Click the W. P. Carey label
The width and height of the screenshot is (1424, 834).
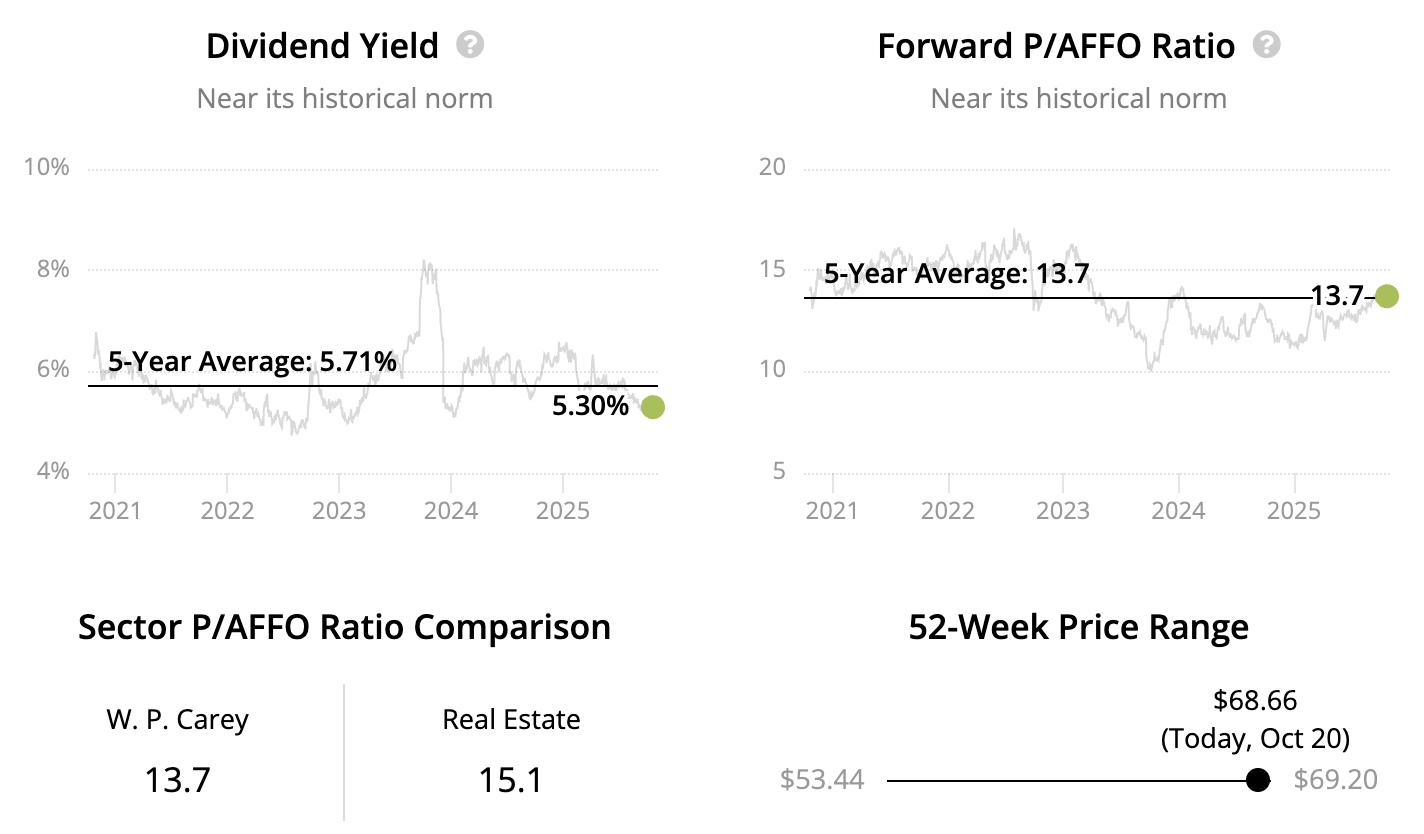click(x=177, y=719)
